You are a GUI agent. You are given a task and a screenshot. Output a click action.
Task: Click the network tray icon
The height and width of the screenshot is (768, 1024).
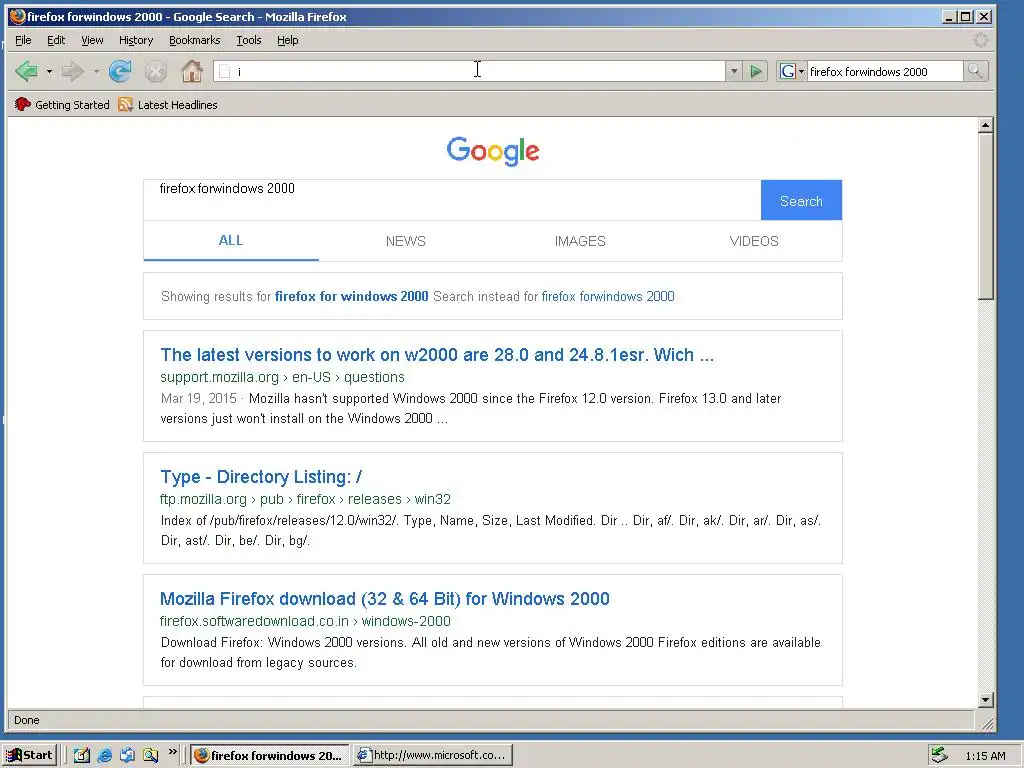(x=939, y=755)
